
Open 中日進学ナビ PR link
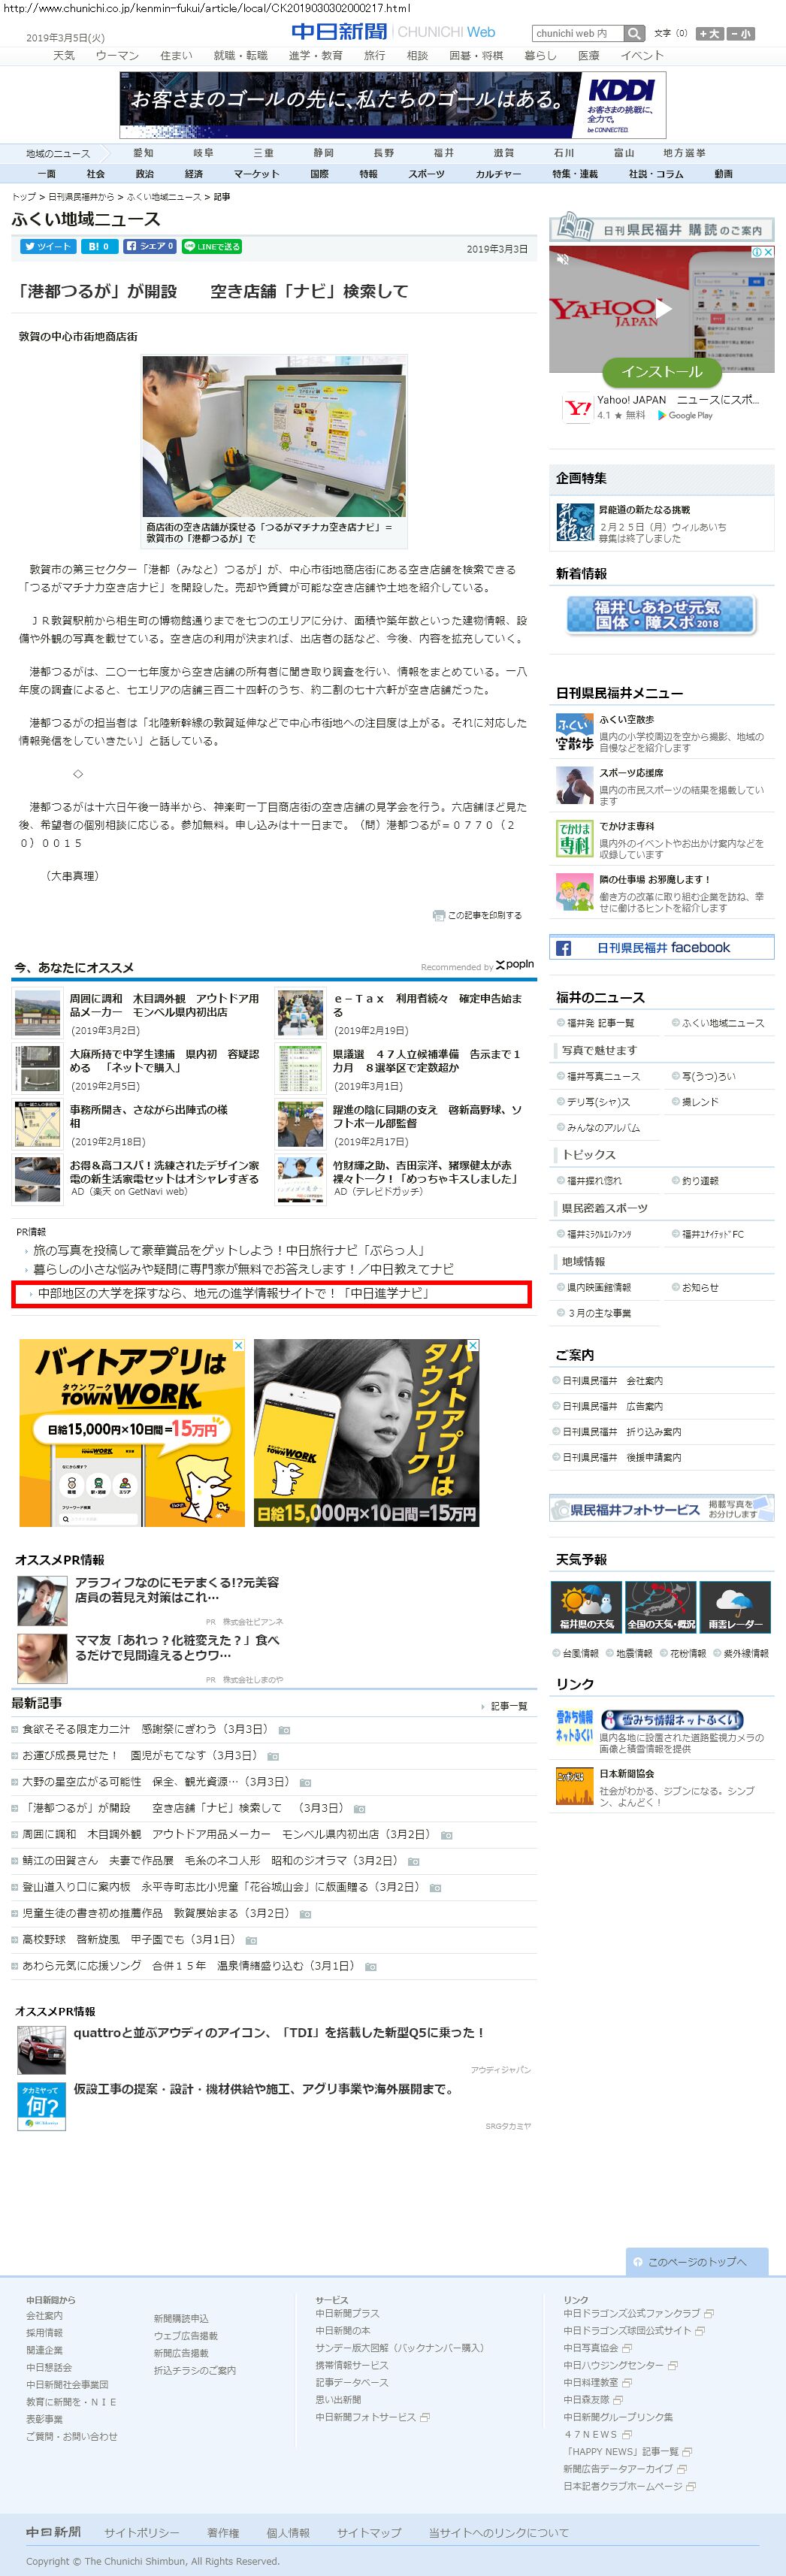pos(233,1293)
